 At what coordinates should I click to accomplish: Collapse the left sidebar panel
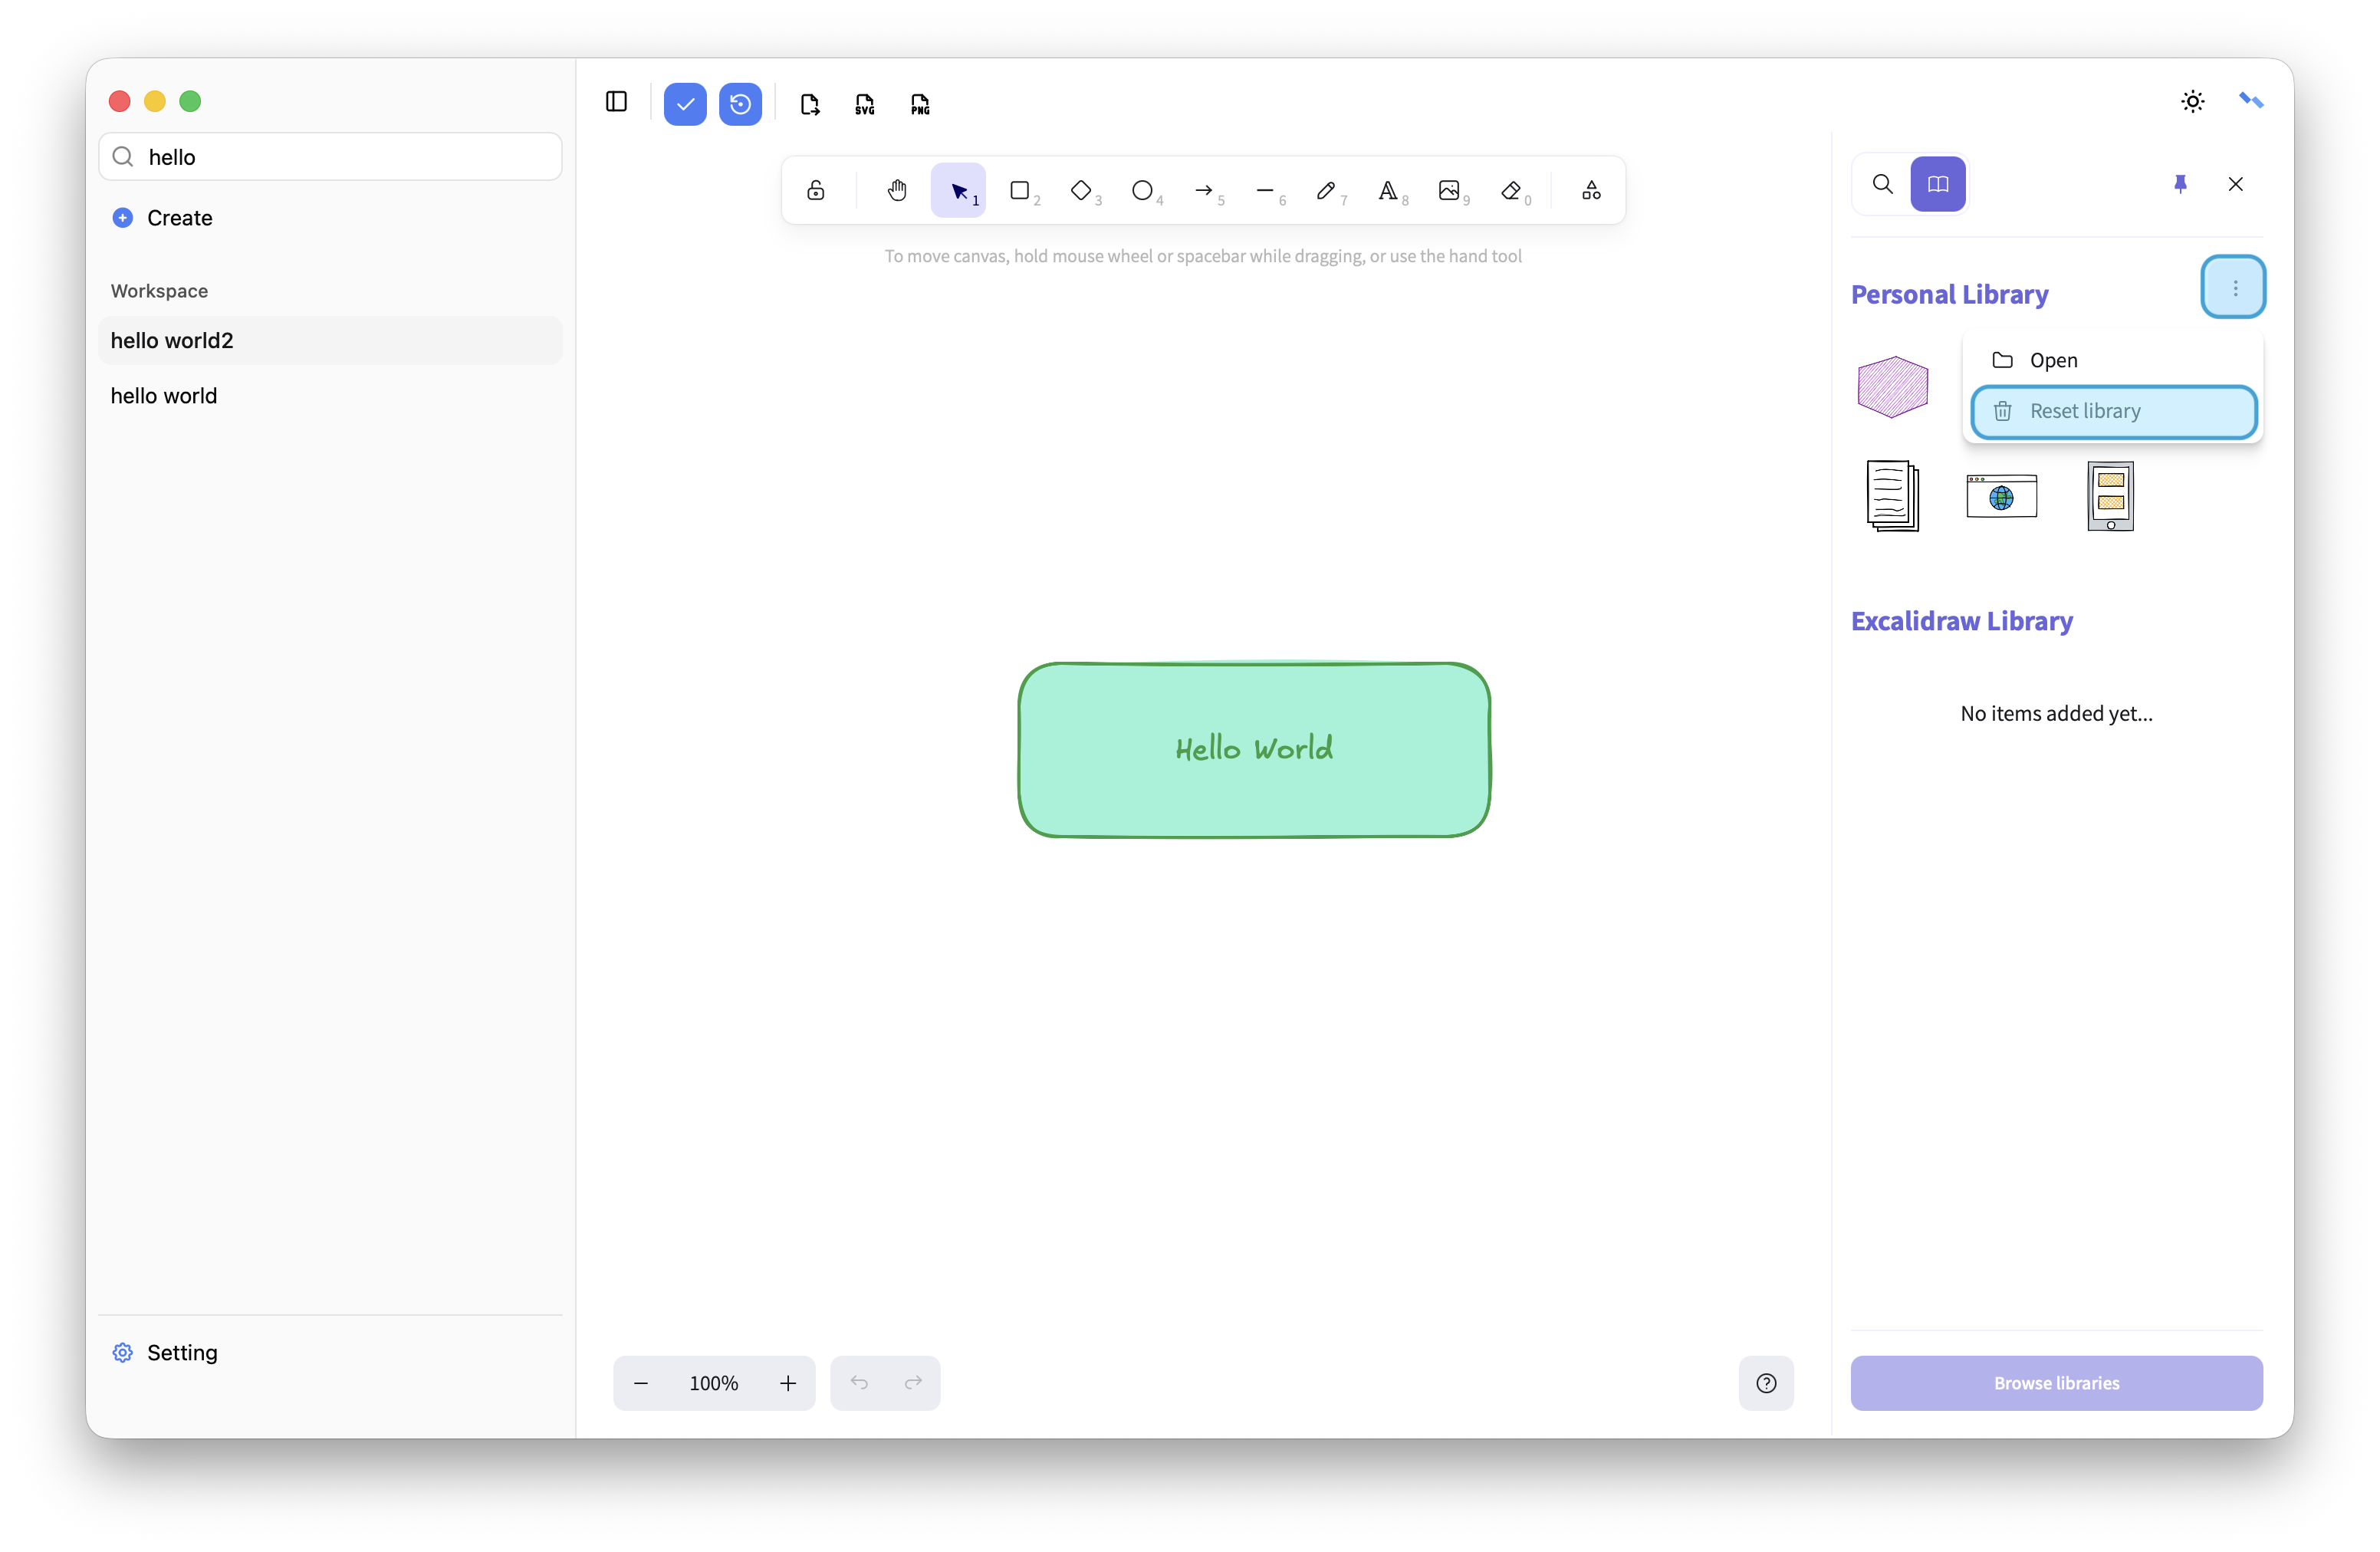(x=616, y=102)
